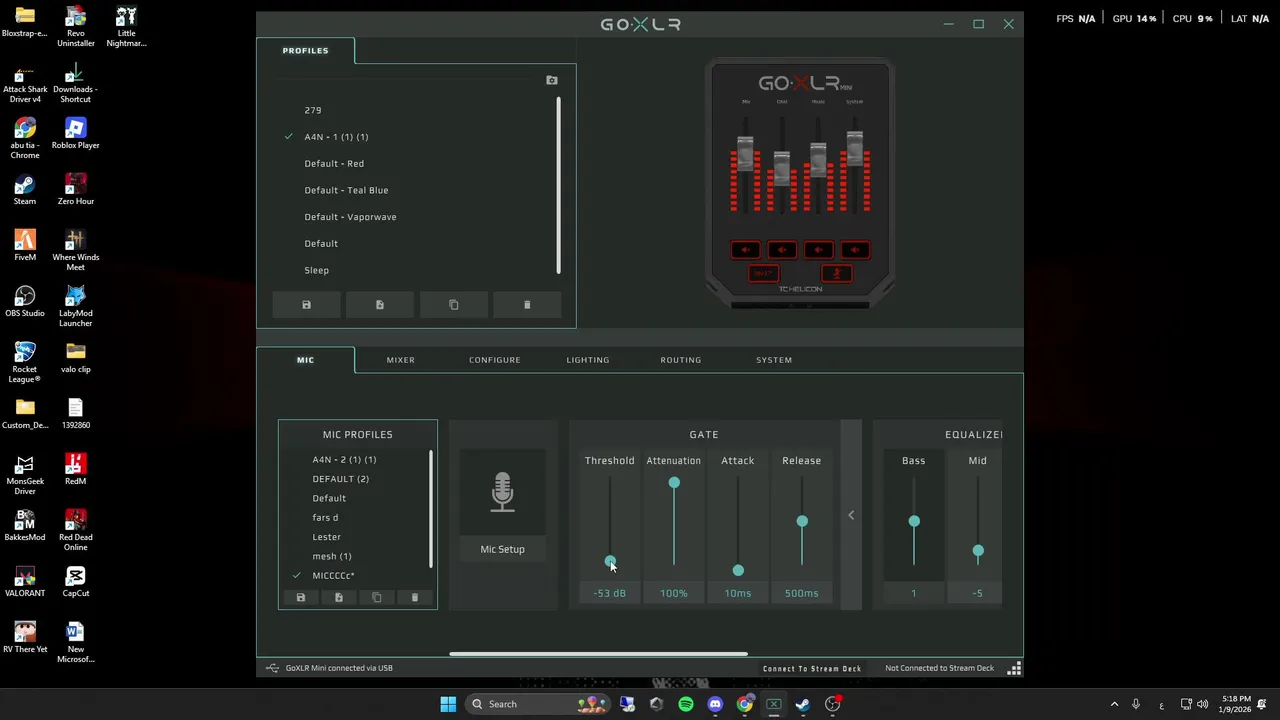The width and height of the screenshot is (1280, 720).
Task: Open the Rocket League desktop shortcut
Action: pos(25,361)
